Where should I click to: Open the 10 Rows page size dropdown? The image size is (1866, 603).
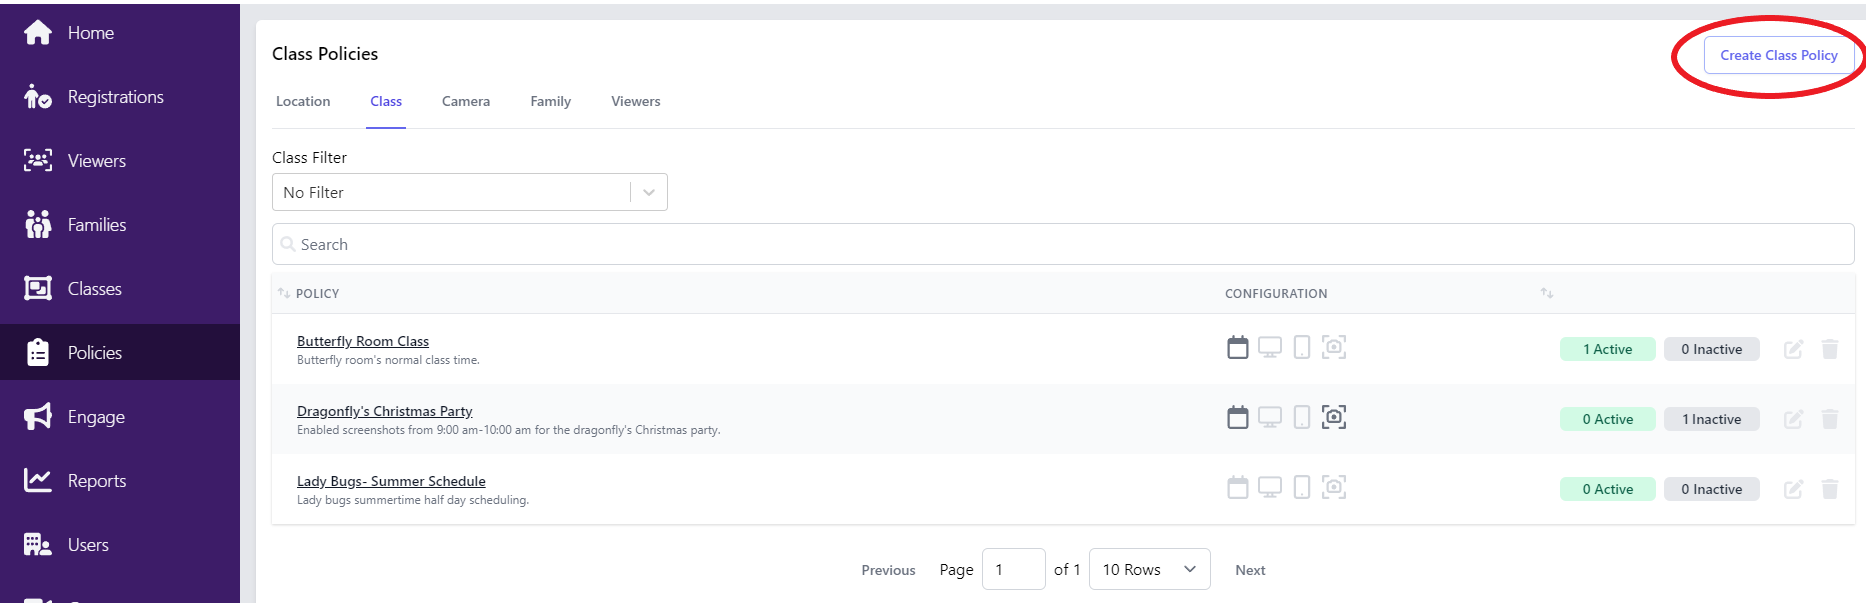click(1149, 569)
